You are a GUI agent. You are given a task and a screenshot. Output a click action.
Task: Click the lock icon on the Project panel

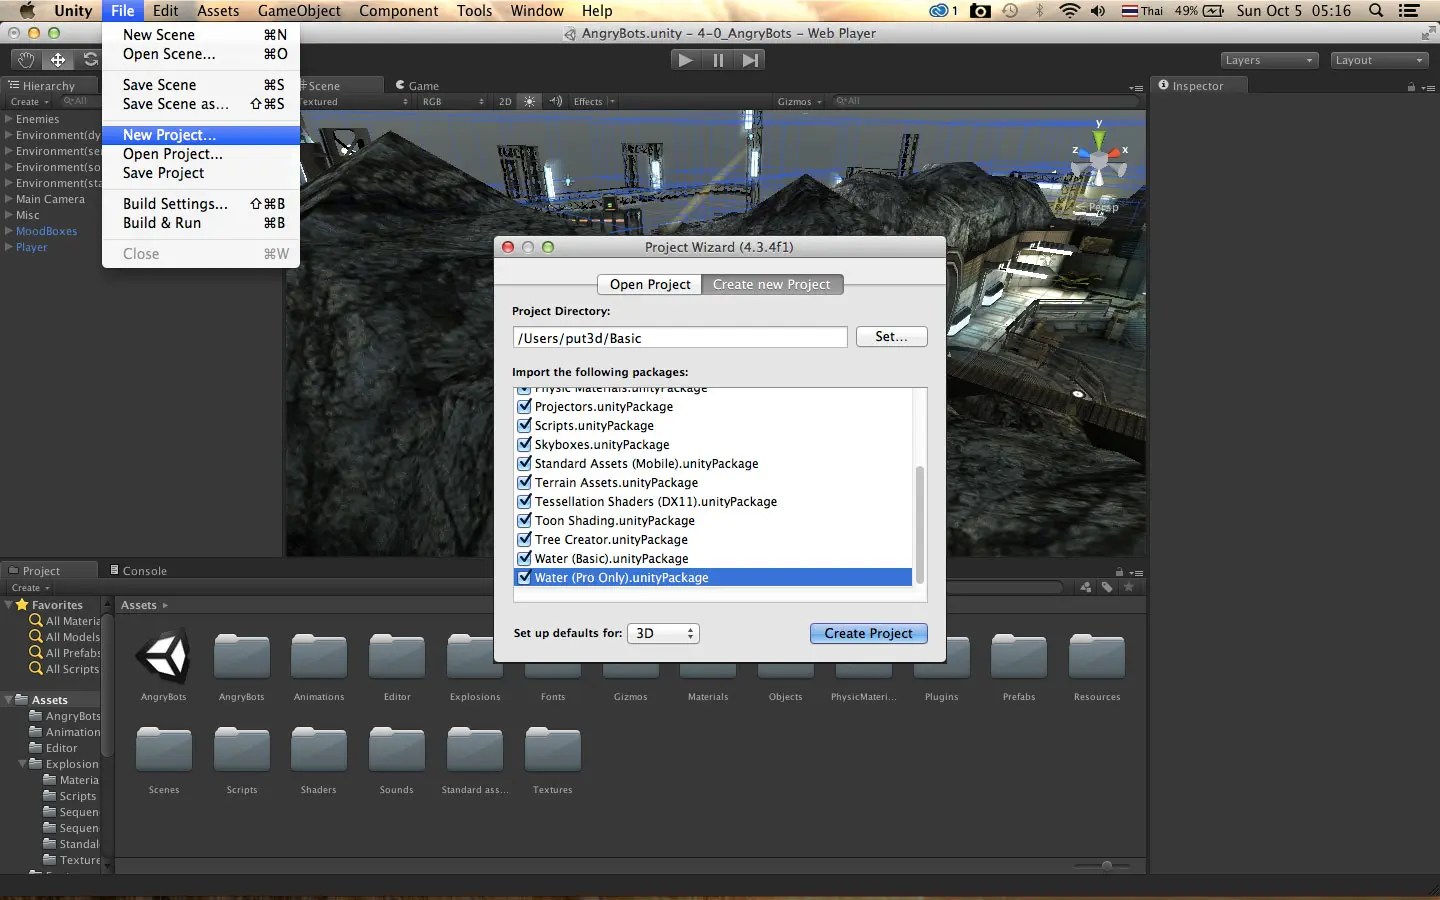tap(1119, 571)
